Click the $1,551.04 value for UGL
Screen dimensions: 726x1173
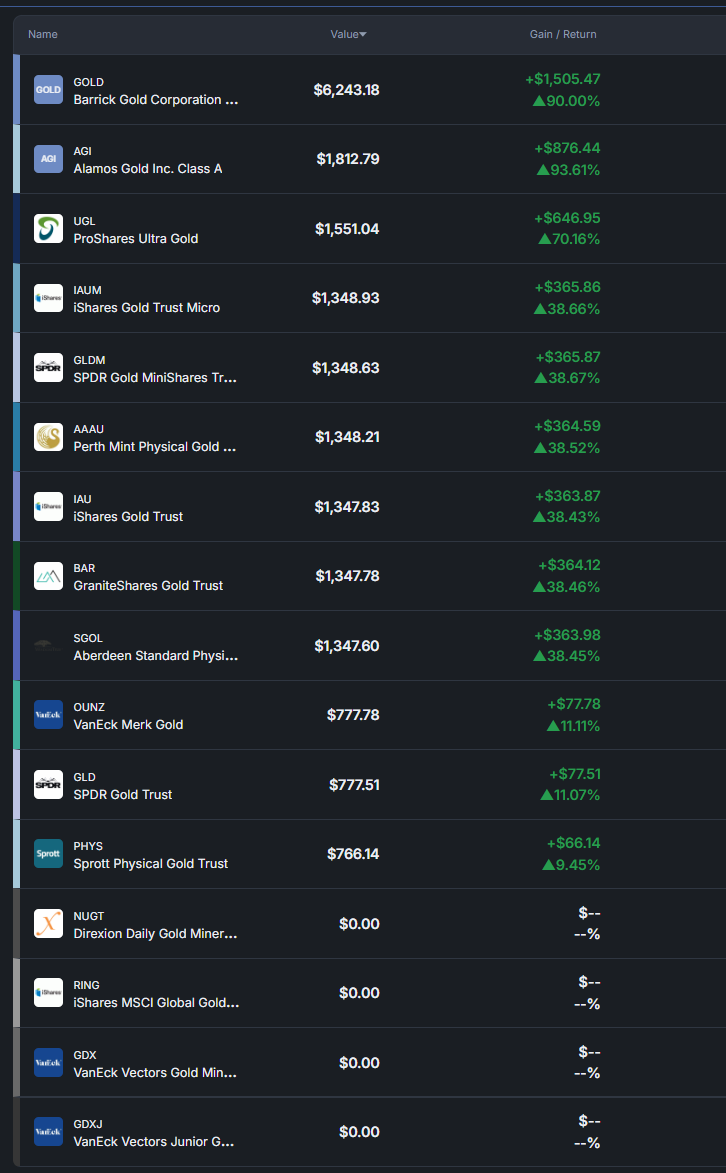(x=347, y=229)
